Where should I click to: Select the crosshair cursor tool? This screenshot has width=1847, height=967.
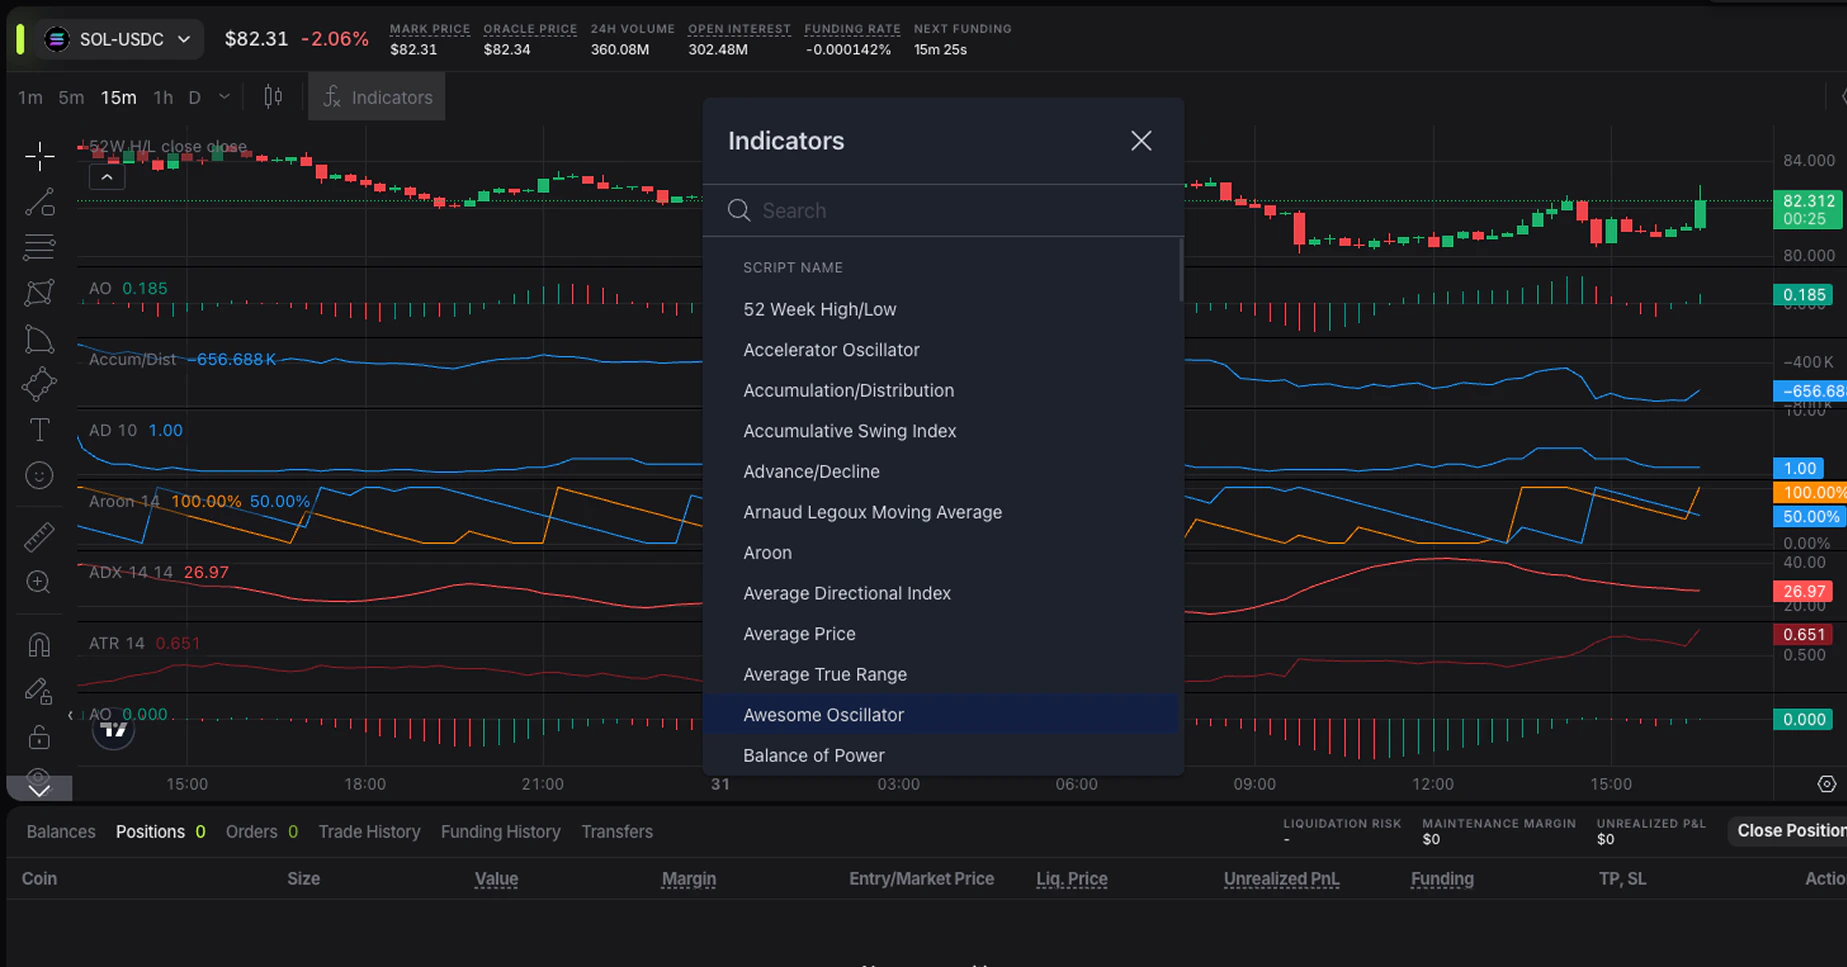tap(39, 155)
